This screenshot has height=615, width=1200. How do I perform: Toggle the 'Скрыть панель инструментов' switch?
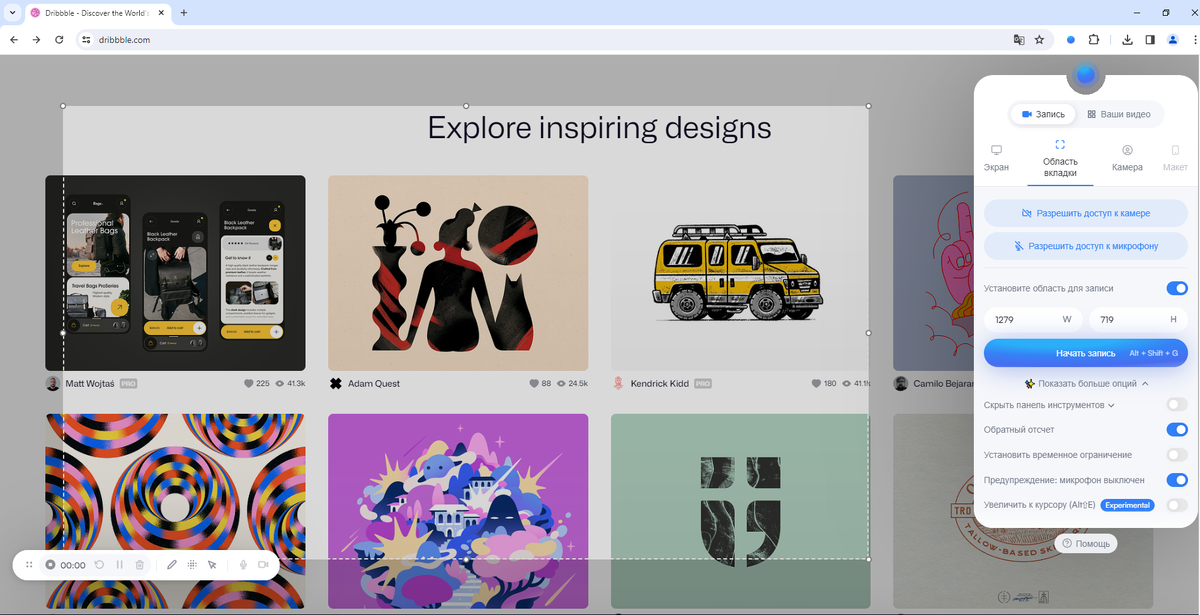(1177, 405)
